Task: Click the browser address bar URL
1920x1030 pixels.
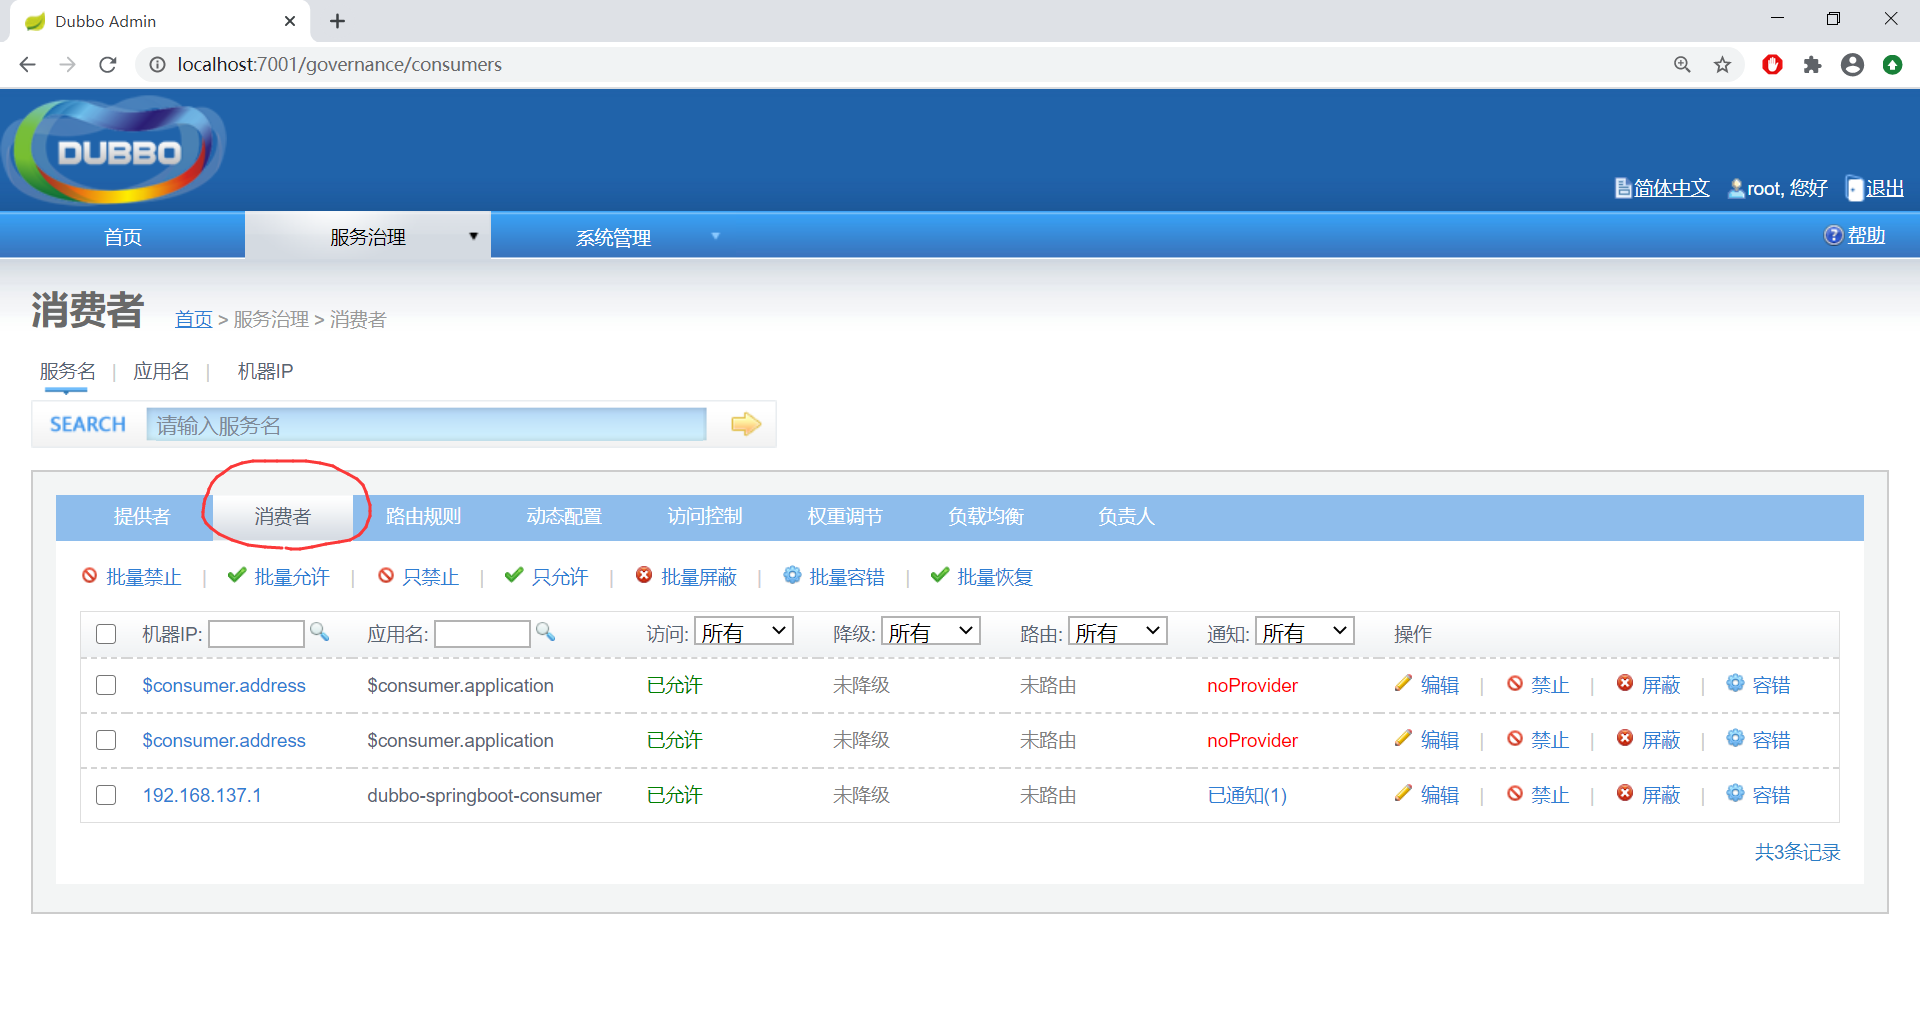Action: (x=340, y=65)
